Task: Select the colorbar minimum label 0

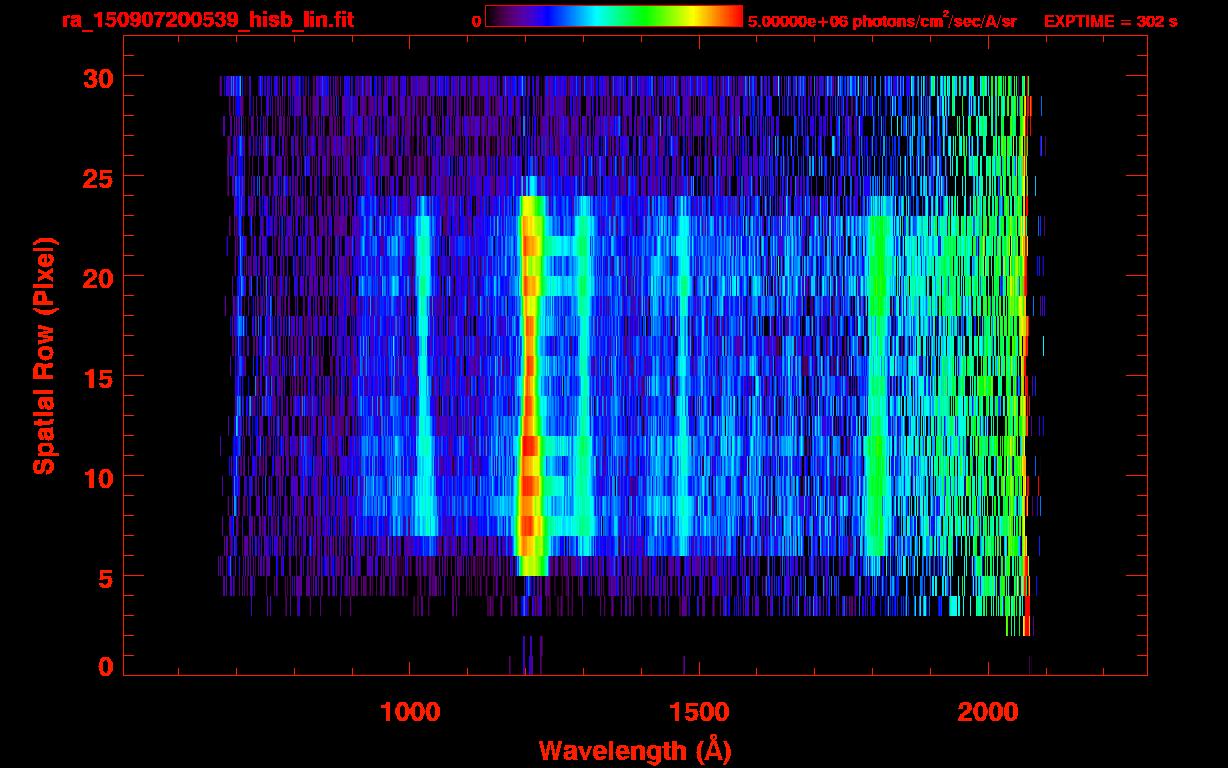Action: coord(476,21)
